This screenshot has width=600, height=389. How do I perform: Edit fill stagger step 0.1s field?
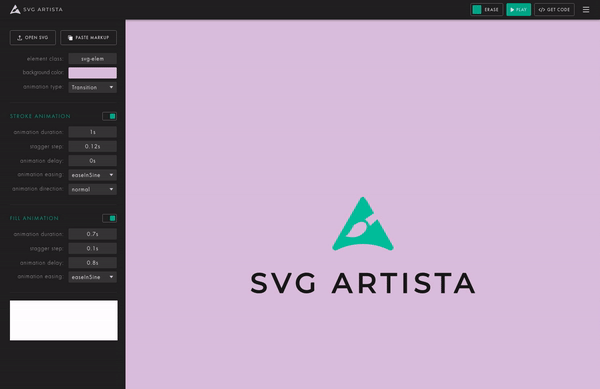point(93,248)
